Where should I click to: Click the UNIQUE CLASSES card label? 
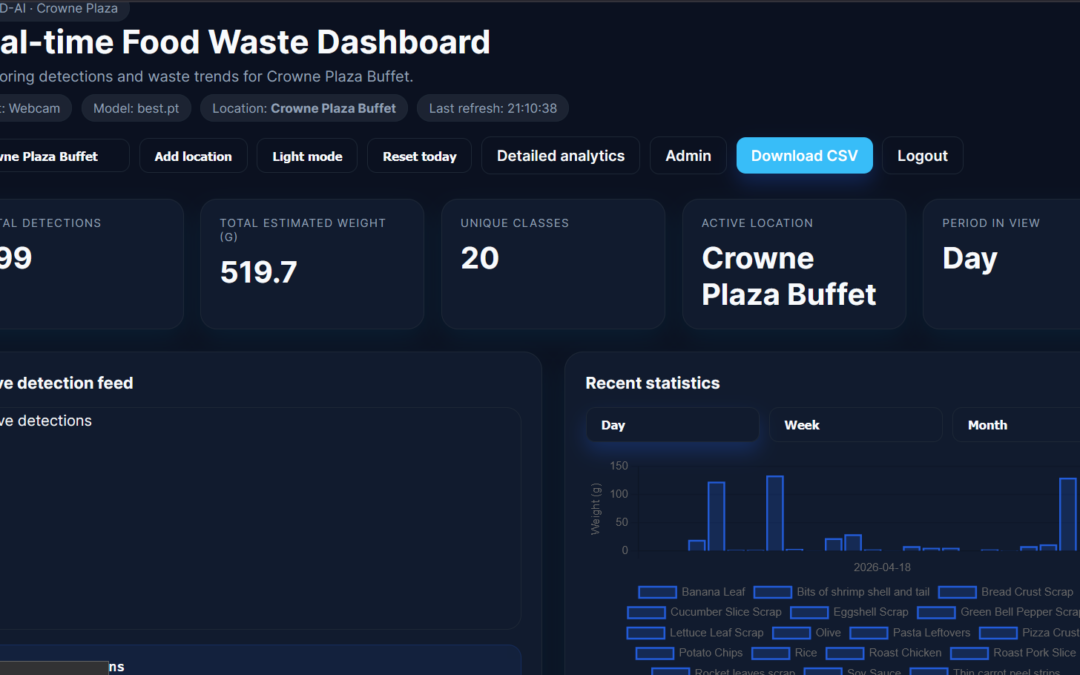pyautogui.click(x=515, y=223)
